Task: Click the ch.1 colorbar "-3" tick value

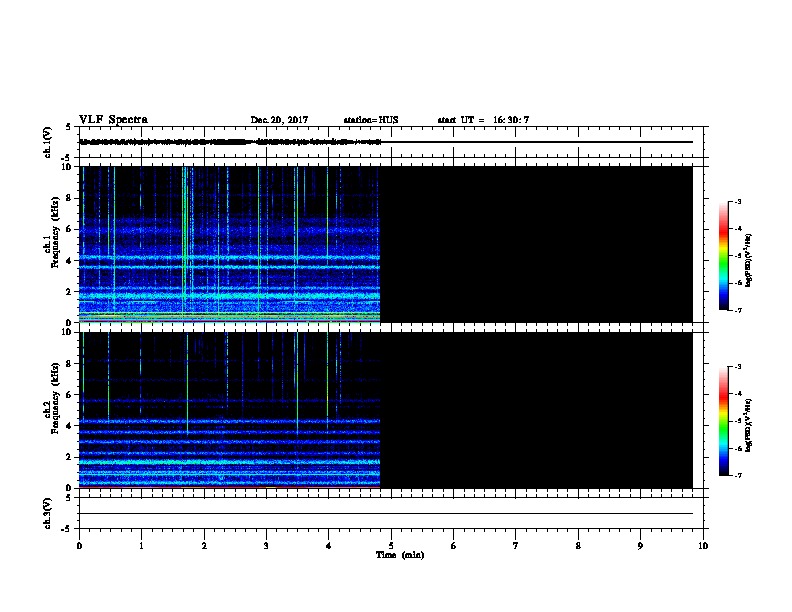Action: pyautogui.click(x=737, y=201)
